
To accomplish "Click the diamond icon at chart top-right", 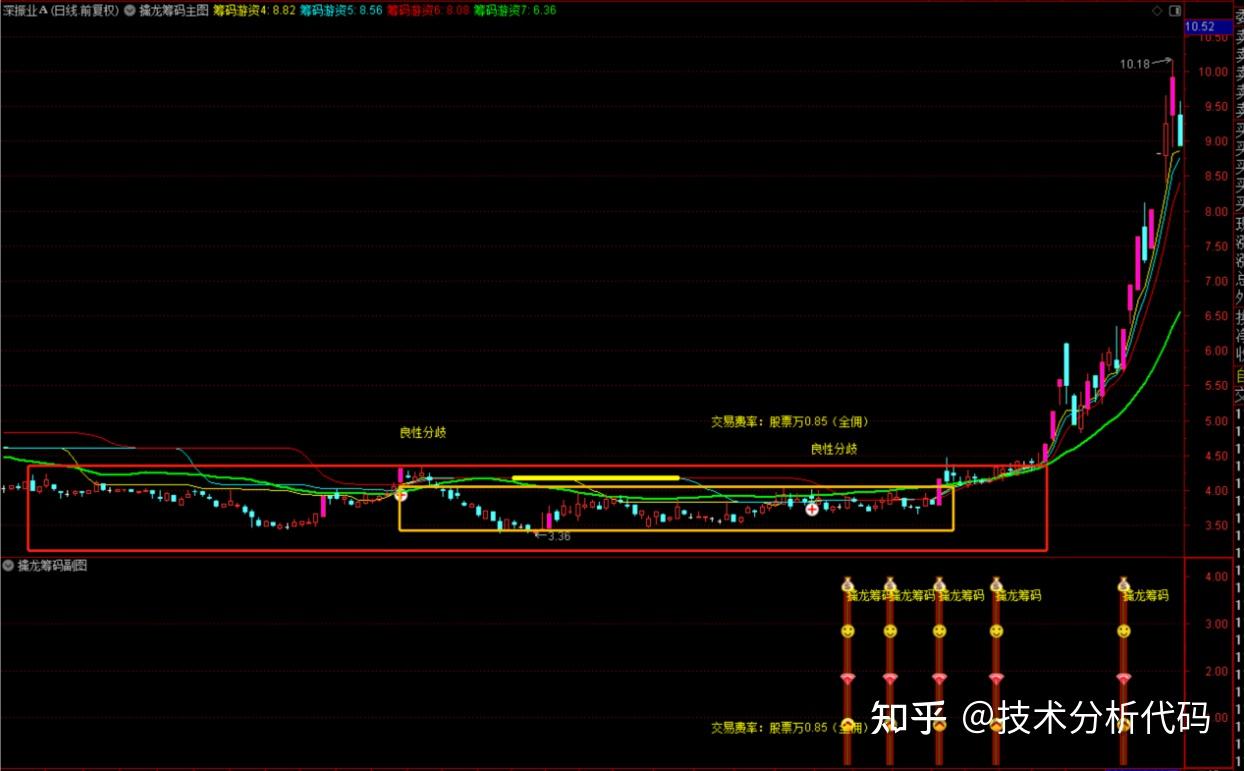I will pos(1158,10).
